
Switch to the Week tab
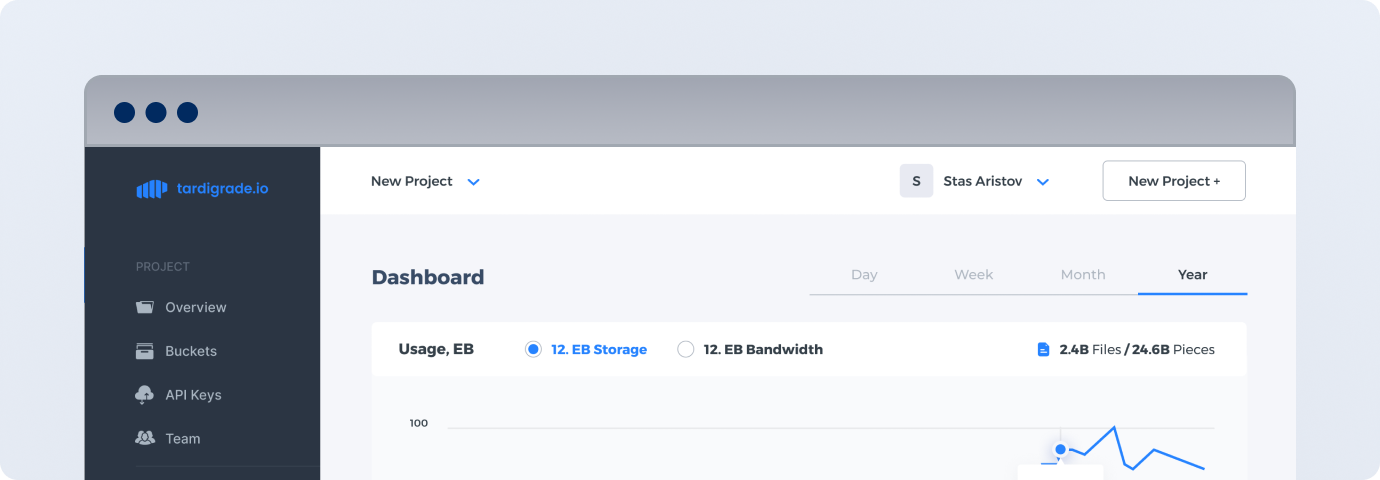973,275
